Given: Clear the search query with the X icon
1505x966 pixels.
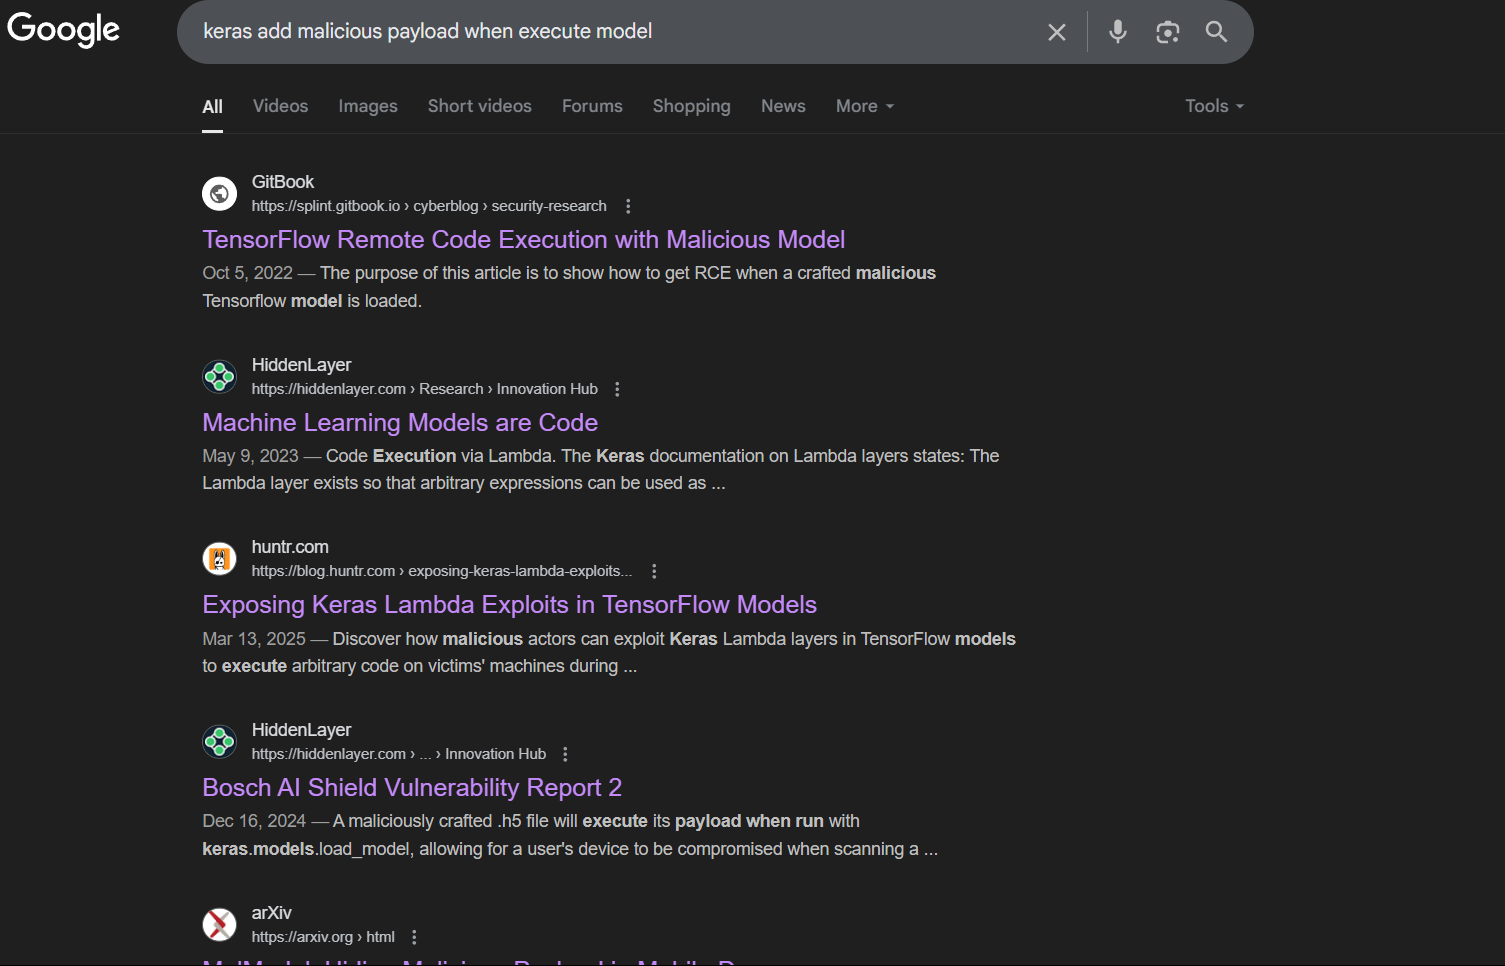Looking at the screenshot, I should (x=1056, y=32).
